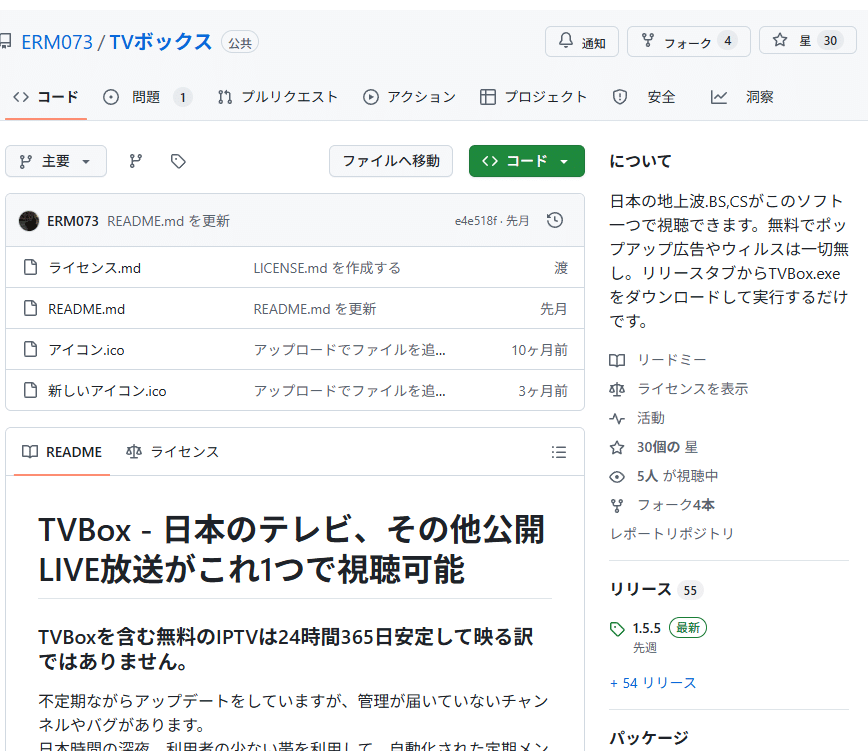The image size is (868, 751).
Task: Select the コード tab
Action: pos(46,97)
